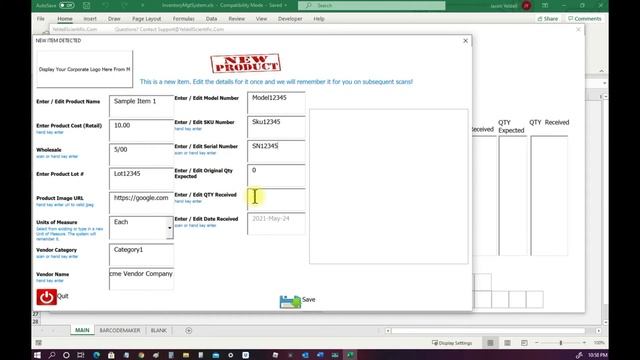This screenshot has width=640, height=360.
Task: Select the Developer ribbon tab
Action: click(x=290, y=19)
